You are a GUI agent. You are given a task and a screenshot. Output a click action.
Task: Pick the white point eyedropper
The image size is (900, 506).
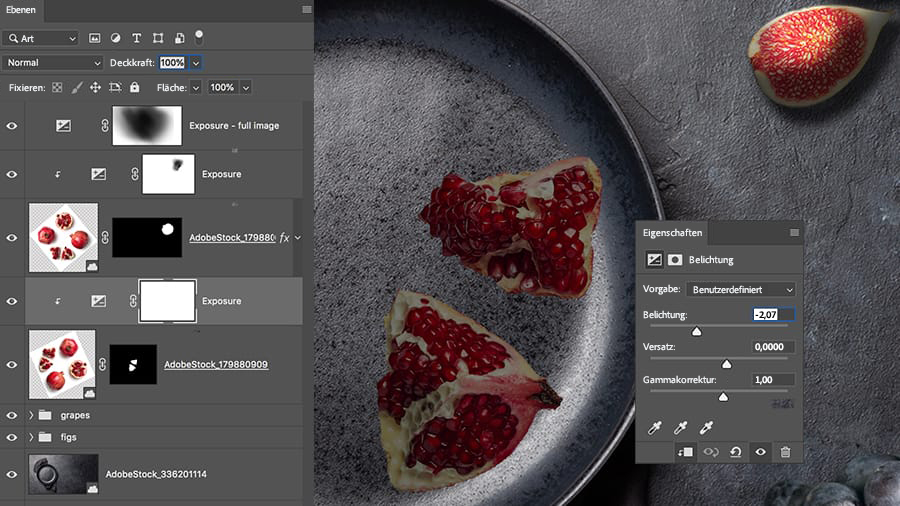[706, 427]
